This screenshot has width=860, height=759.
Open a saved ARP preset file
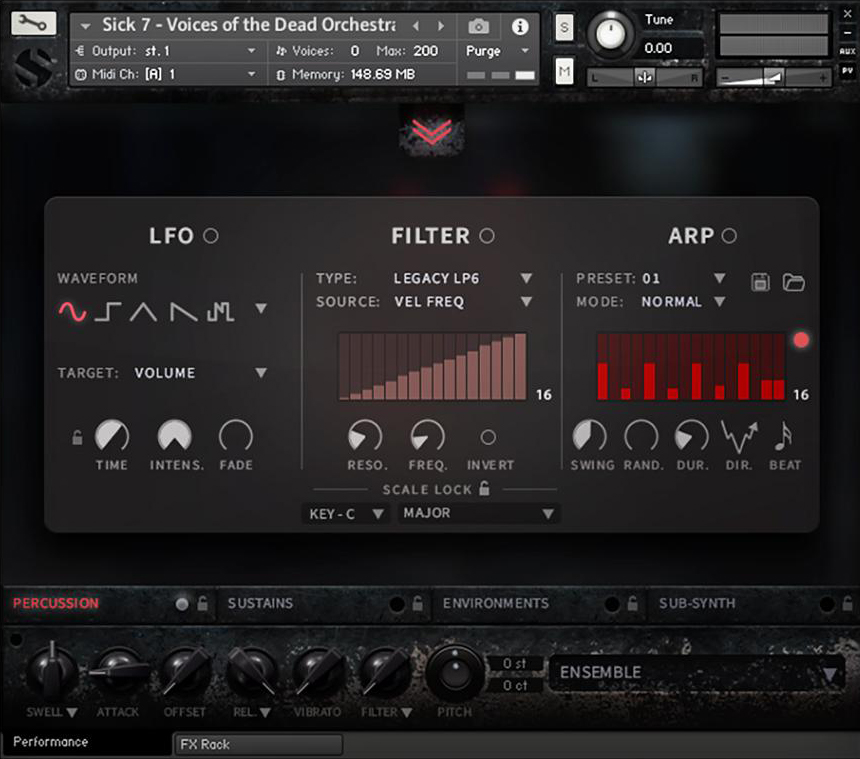point(793,283)
